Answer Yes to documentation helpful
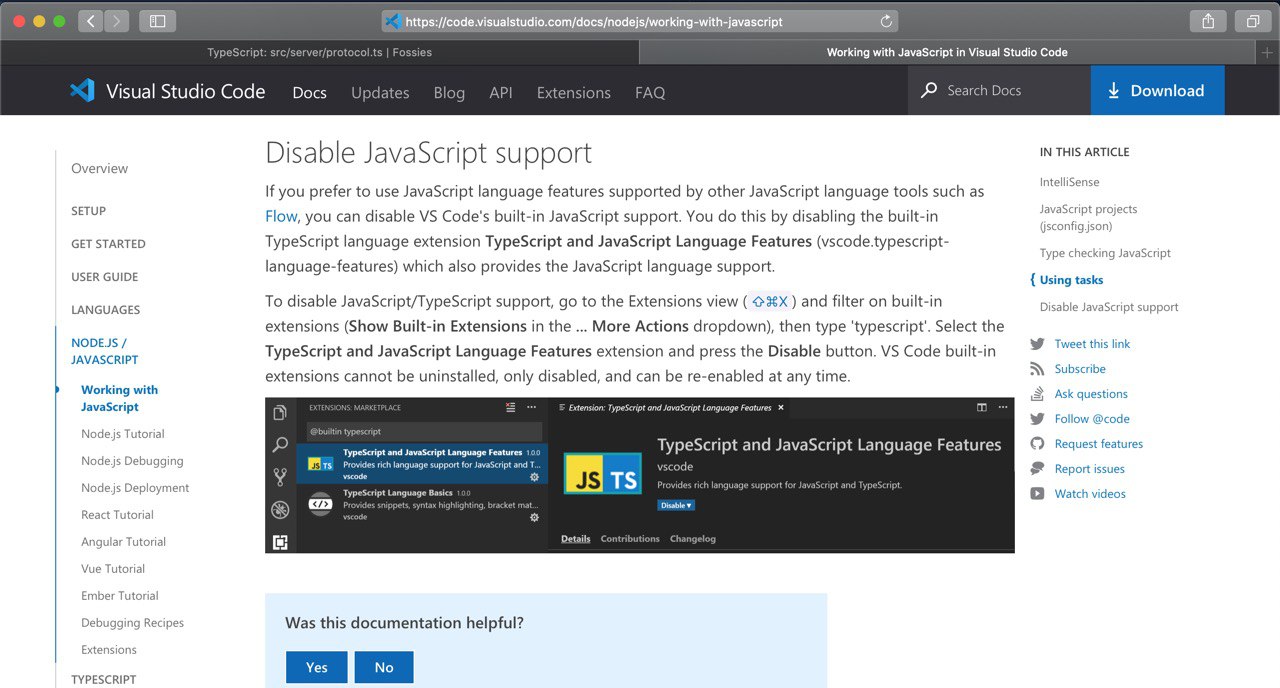The height and width of the screenshot is (688, 1280). (317, 667)
